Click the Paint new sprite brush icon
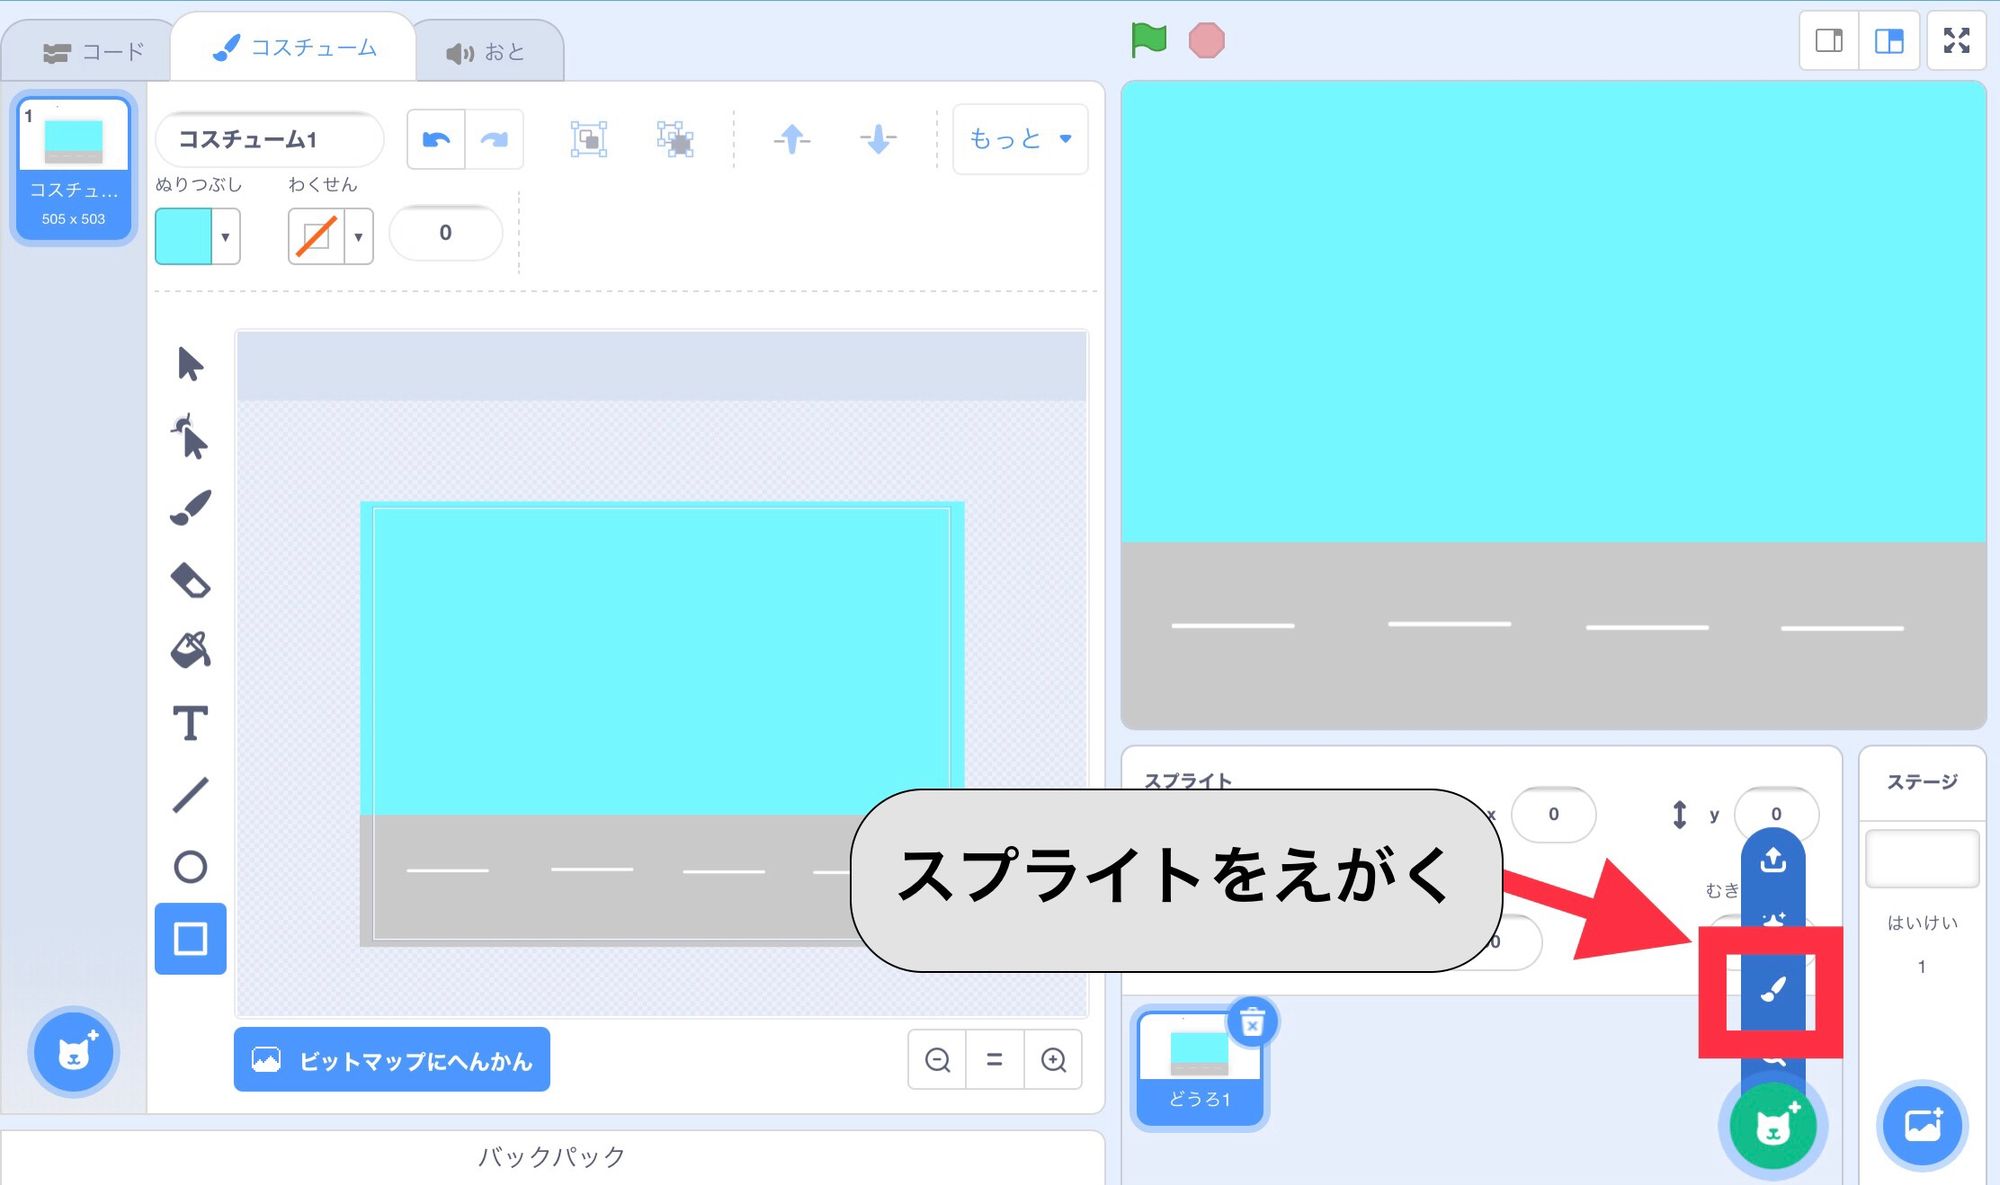Image resolution: width=2000 pixels, height=1185 pixels. tap(1771, 988)
